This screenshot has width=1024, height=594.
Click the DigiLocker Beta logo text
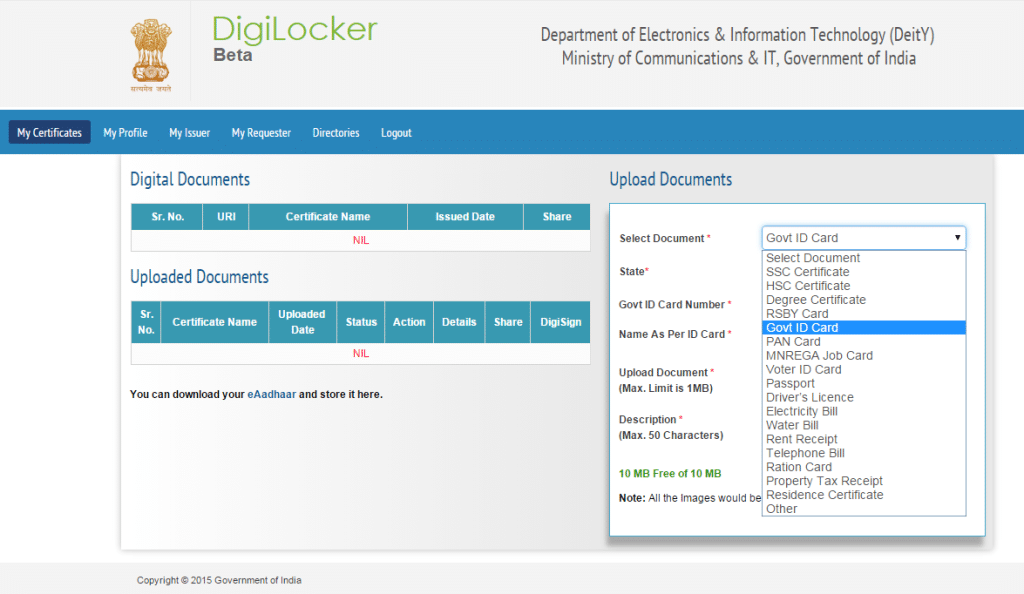[x=295, y=39]
